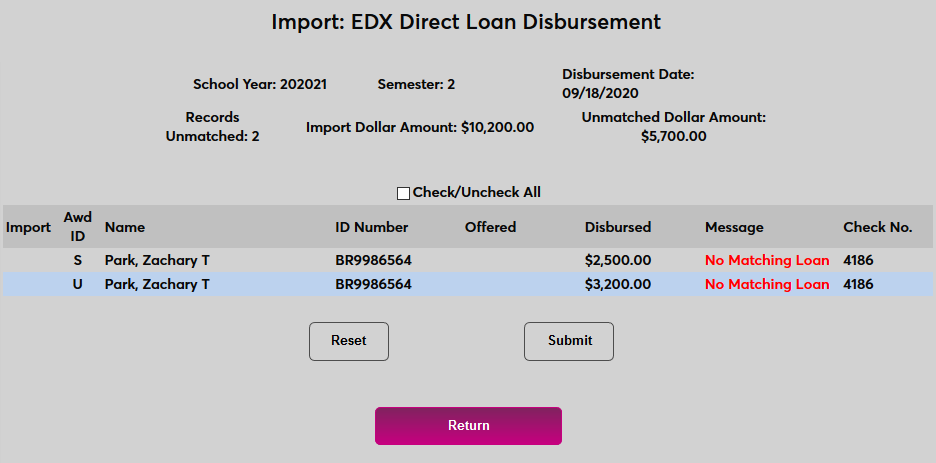Select the $3,200.00 disbursed amount
936x463 pixels.
coord(618,284)
